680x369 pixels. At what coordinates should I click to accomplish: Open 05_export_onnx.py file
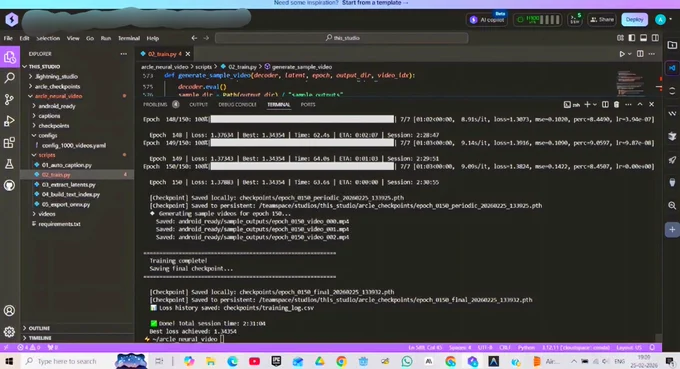[x=66, y=204]
